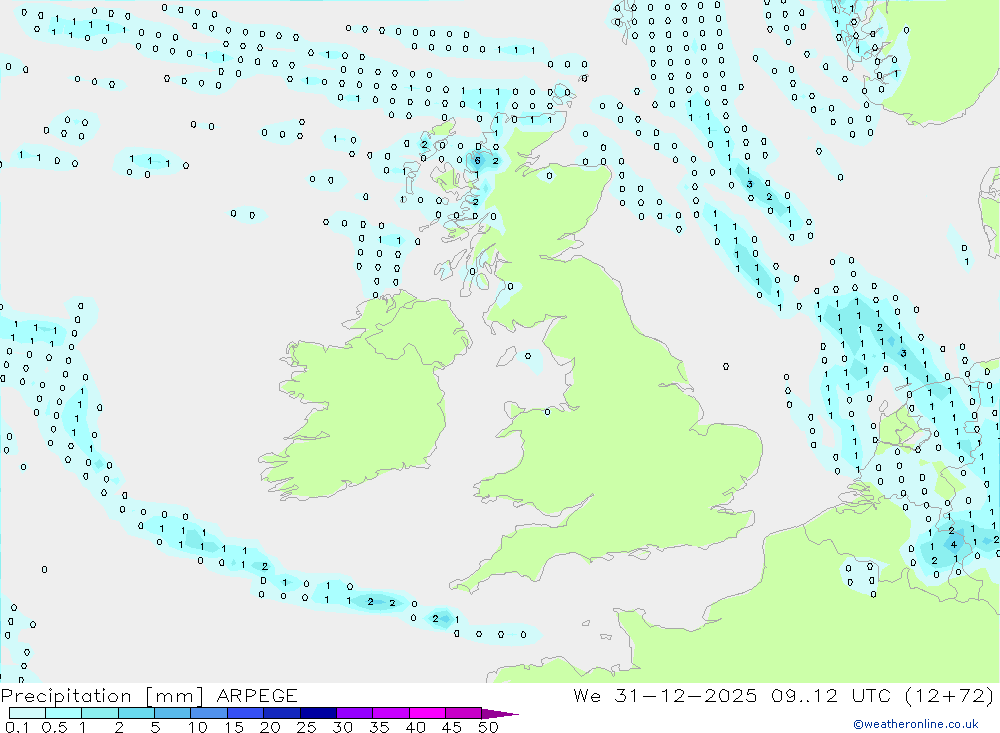Pick the 10–15 mm legend swatch

point(209,713)
